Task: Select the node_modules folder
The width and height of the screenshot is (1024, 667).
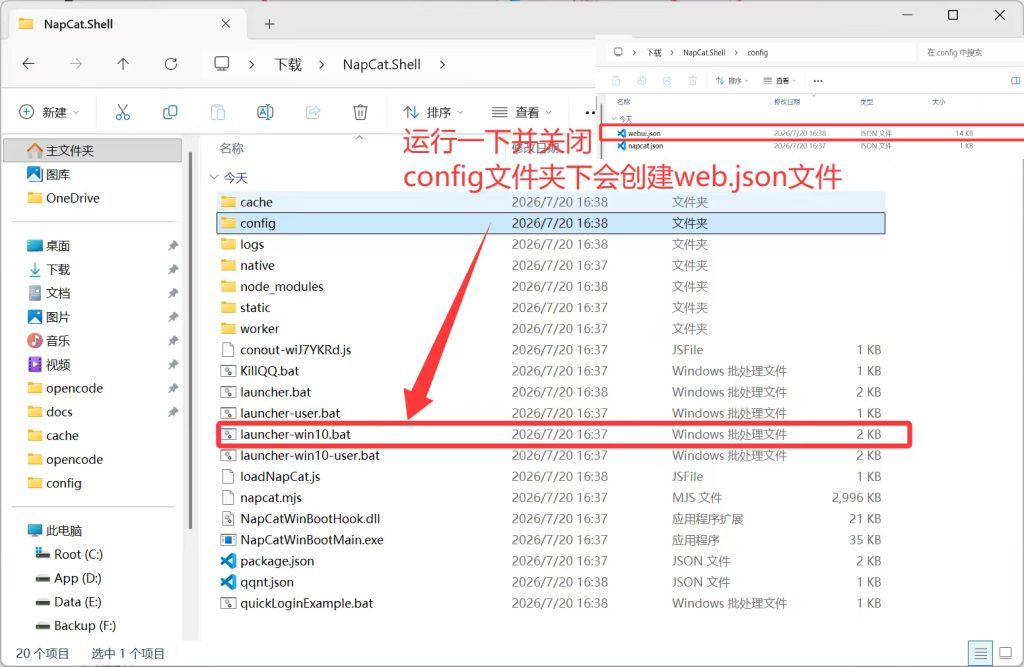Action: (551, 286)
